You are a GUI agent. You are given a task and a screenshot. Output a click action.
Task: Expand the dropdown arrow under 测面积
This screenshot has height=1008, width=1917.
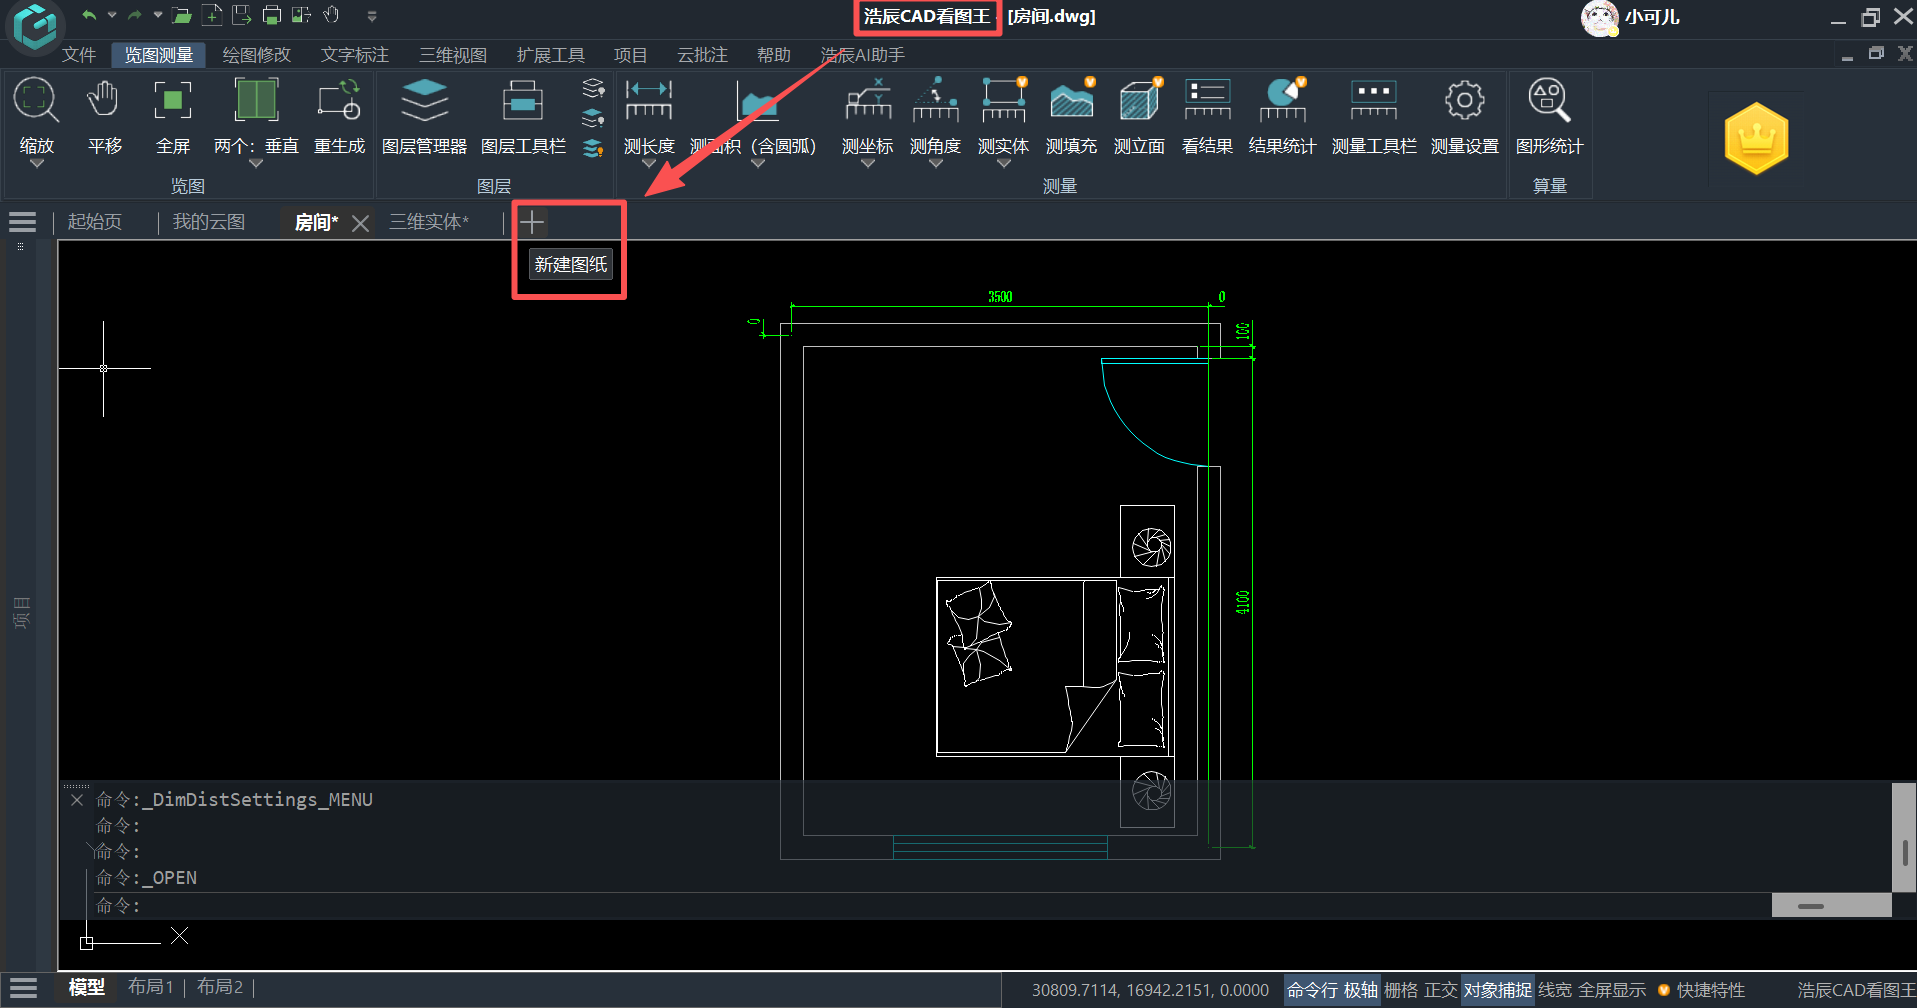point(757,164)
